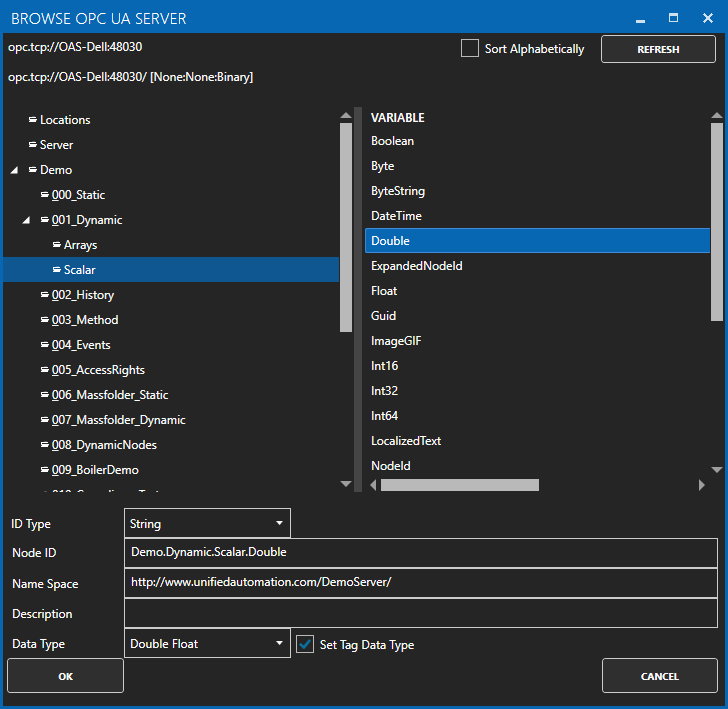This screenshot has width=728, height=709.
Task: Click the icon beside 009_BoilerDemo
Action: (x=45, y=470)
